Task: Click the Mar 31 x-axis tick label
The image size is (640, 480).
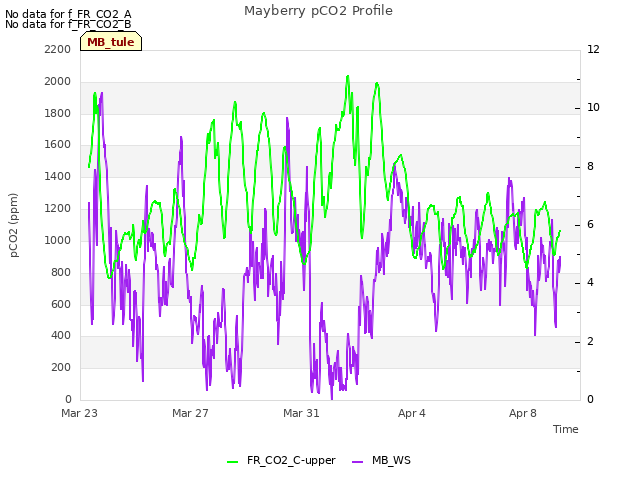Action: coord(301,413)
